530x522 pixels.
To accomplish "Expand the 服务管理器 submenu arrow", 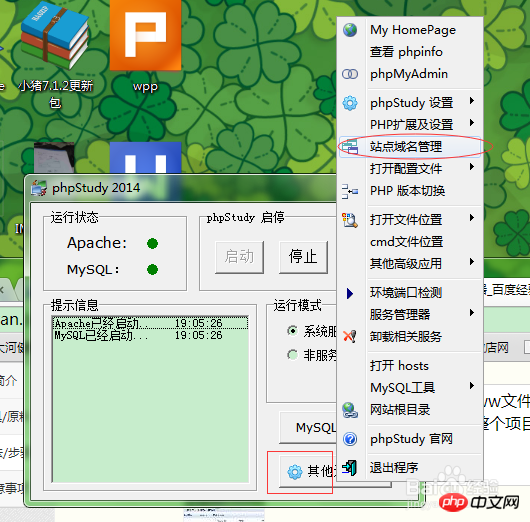I will (x=472, y=313).
